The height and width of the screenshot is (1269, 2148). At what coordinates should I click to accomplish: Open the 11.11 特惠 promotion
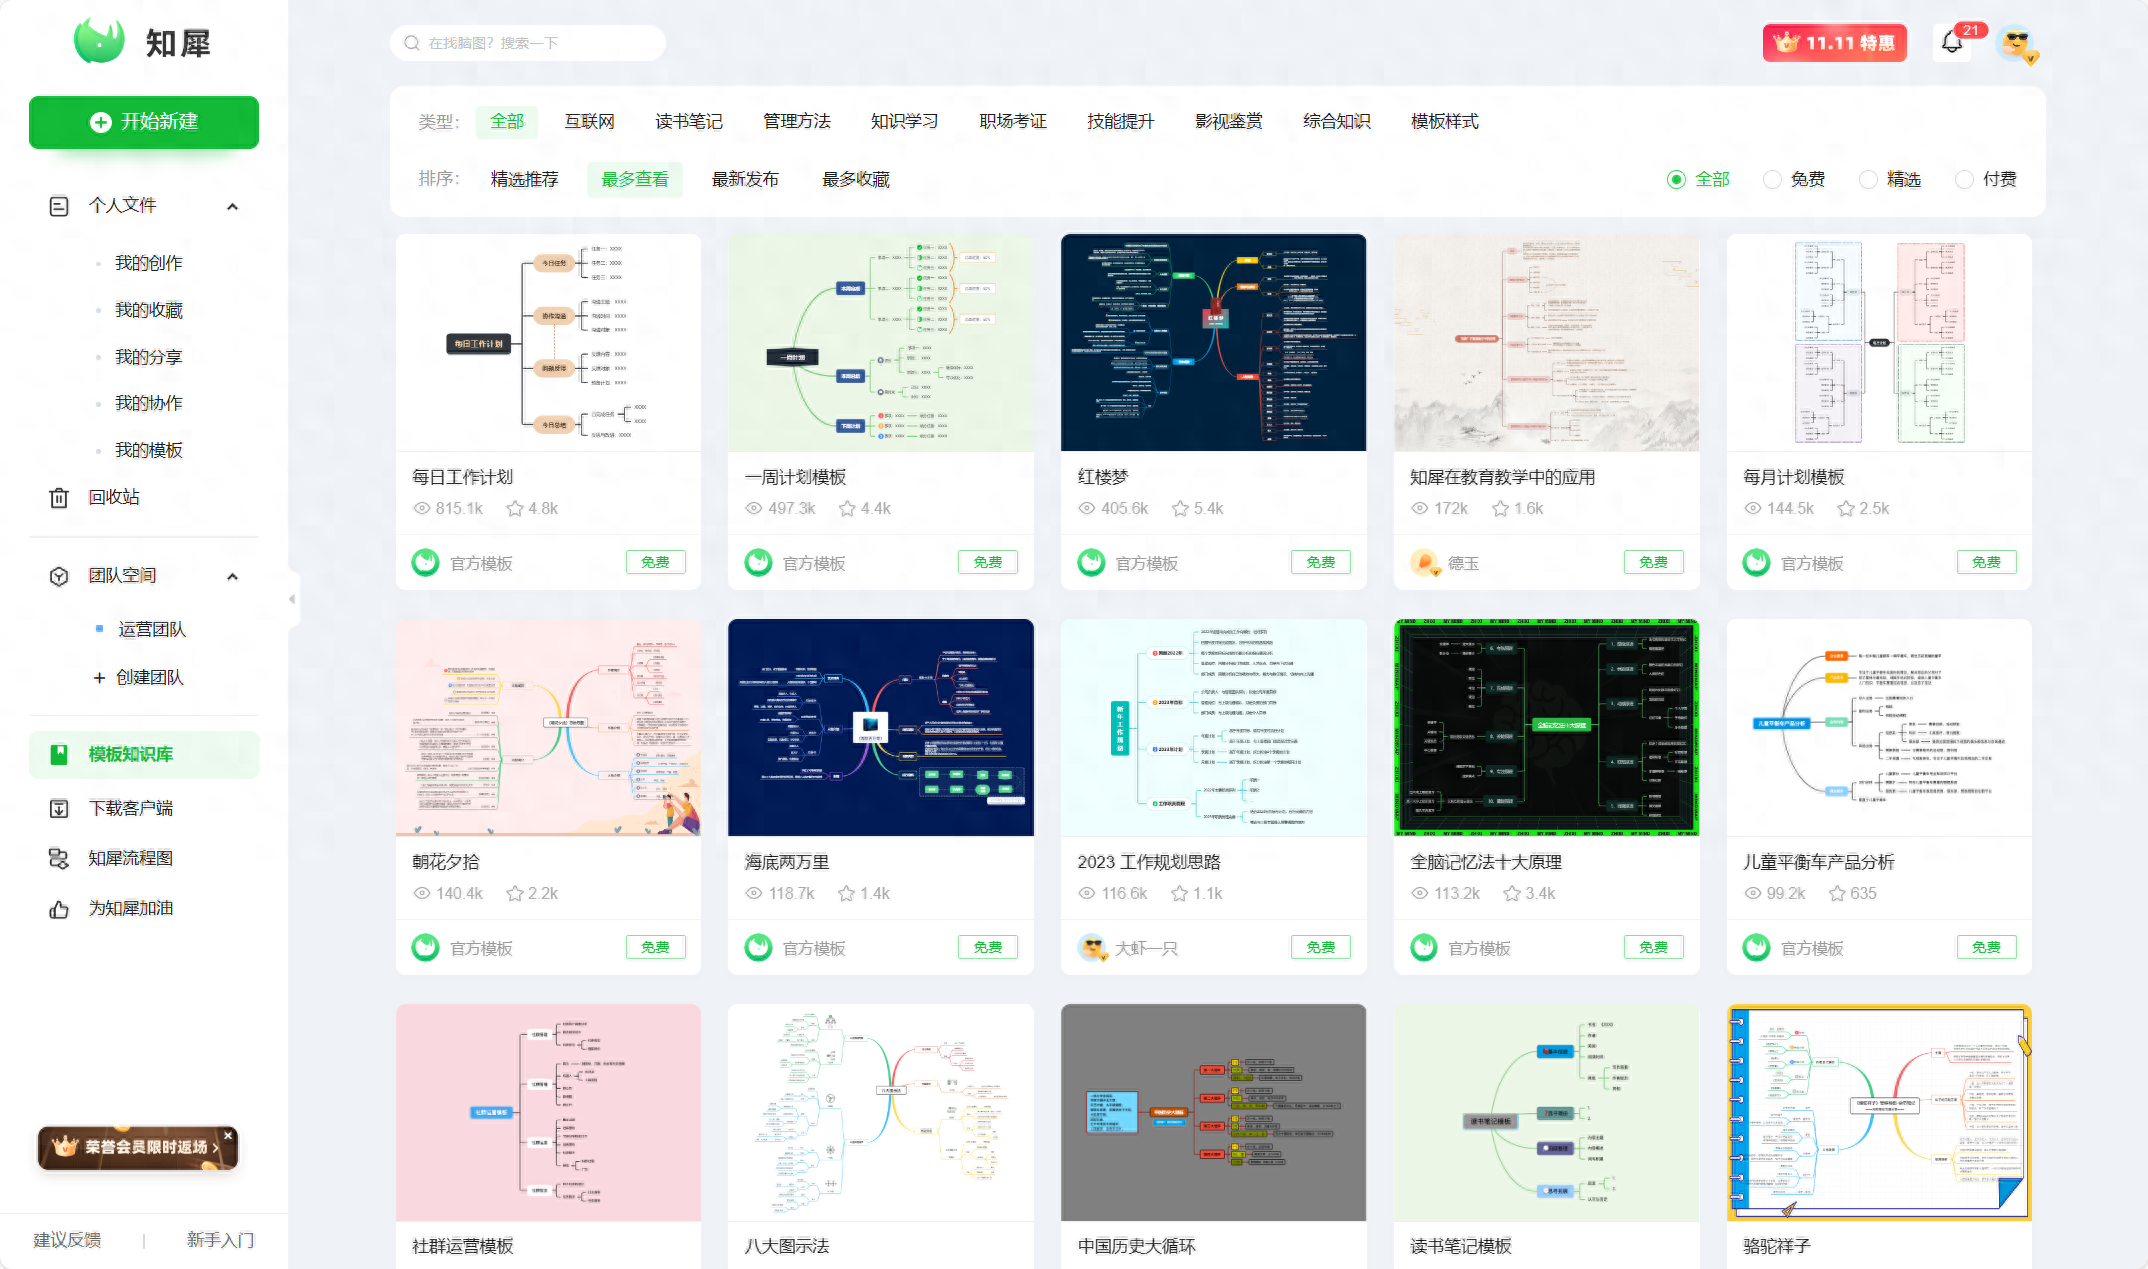pos(1834,43)
